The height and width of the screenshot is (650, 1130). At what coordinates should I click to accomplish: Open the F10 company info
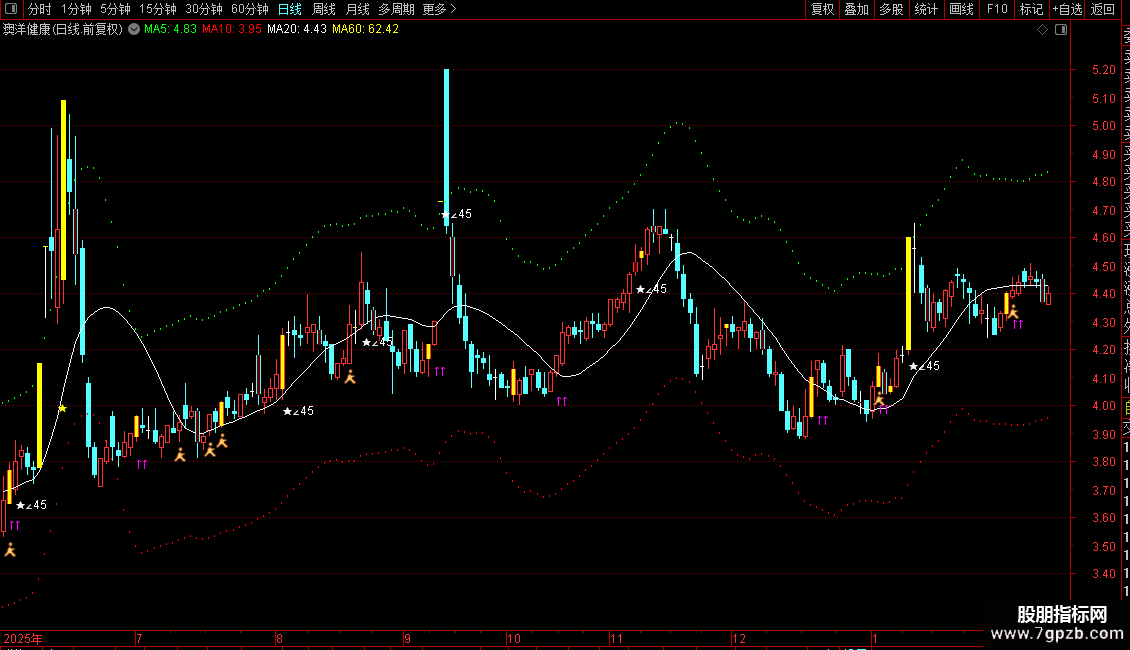pos(997,9)
